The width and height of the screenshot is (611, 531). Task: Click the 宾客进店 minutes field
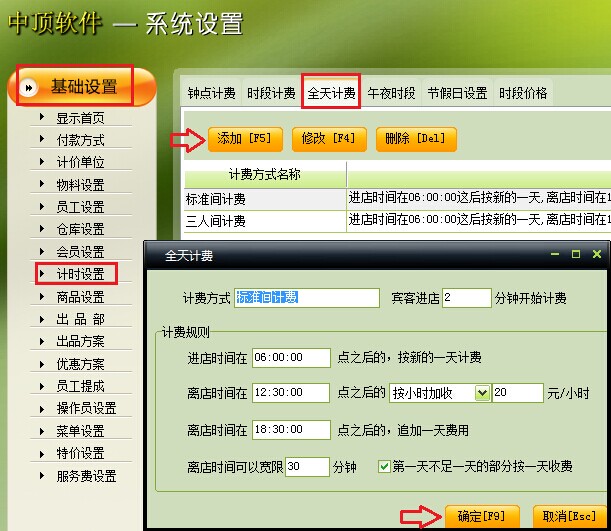[466, 298]
